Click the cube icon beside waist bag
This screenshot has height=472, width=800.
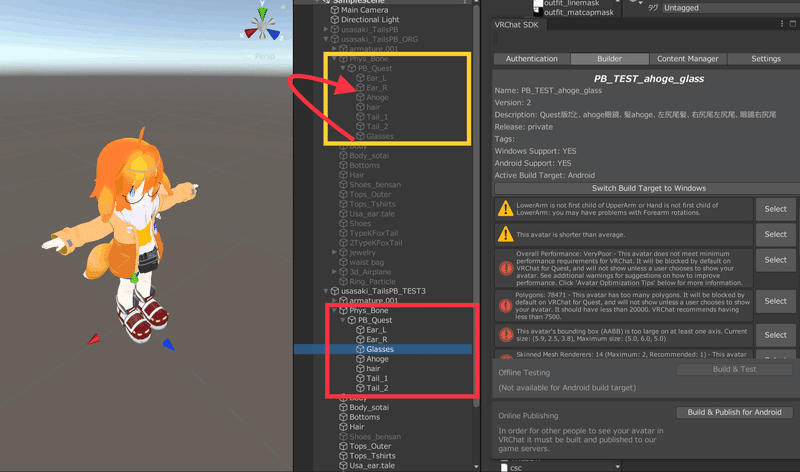343,262
